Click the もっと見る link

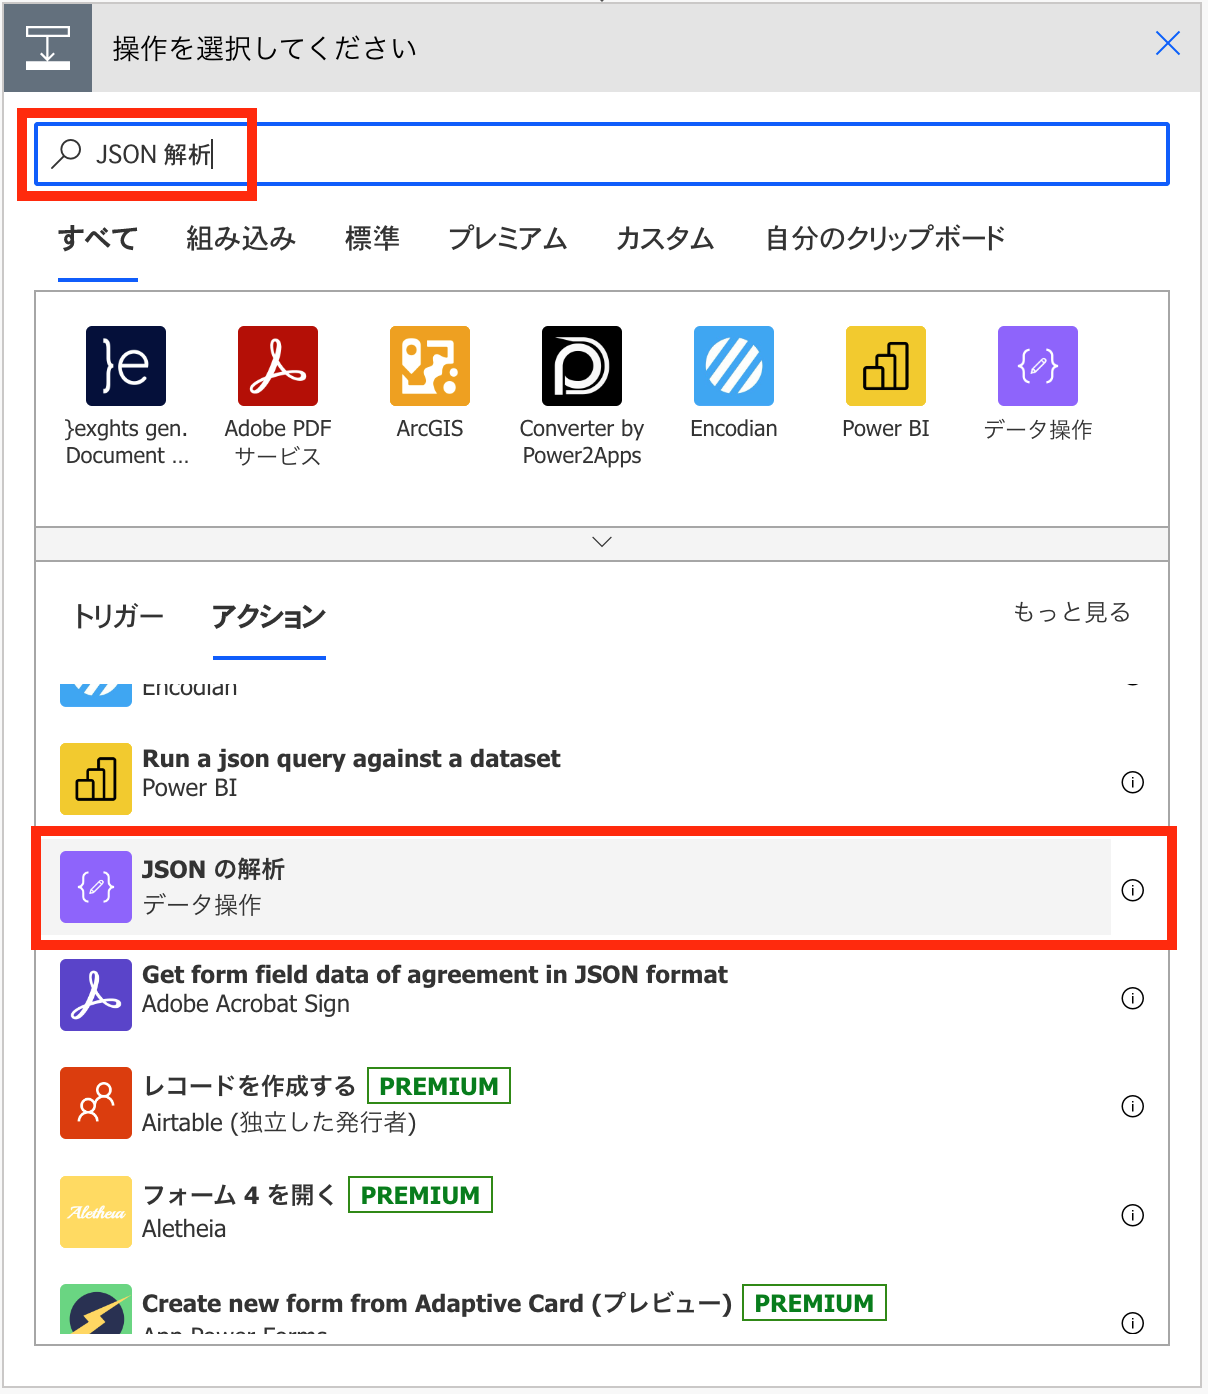[x=1072, y=612]
